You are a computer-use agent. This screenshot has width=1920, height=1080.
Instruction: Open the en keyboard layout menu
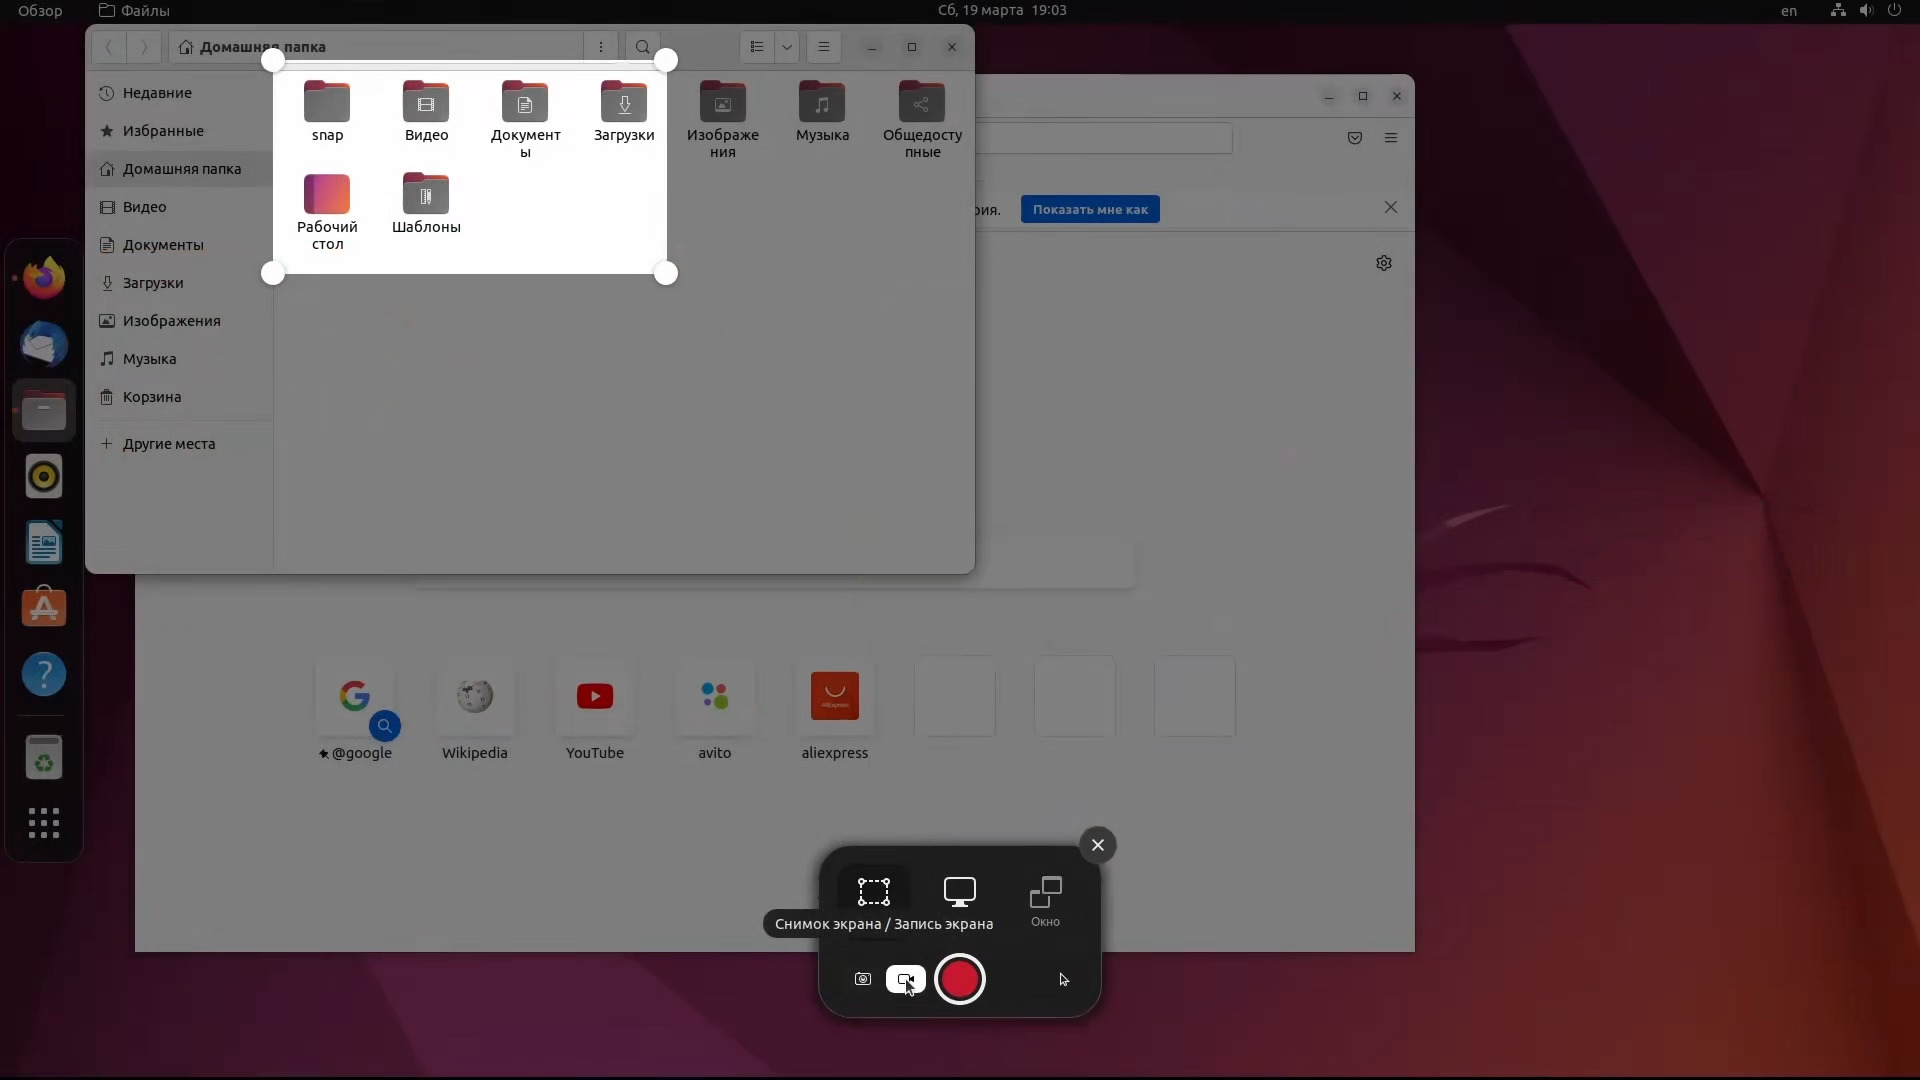pyautogui.click(x=1789, y=11)
